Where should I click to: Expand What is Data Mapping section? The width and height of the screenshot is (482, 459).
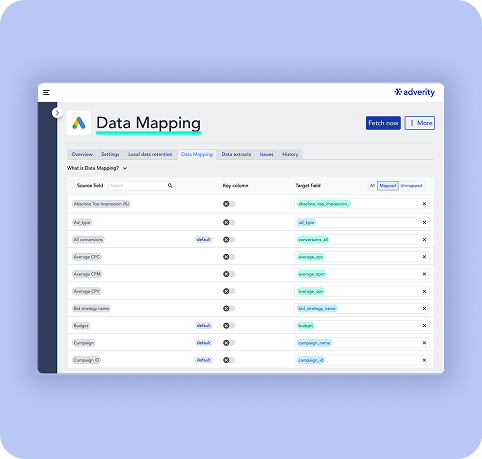tap(97, 168)
